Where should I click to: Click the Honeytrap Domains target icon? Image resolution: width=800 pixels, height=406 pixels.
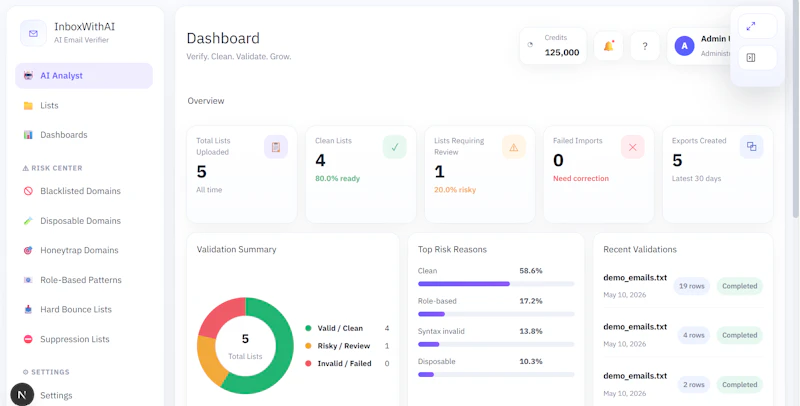tap(28, 250)
